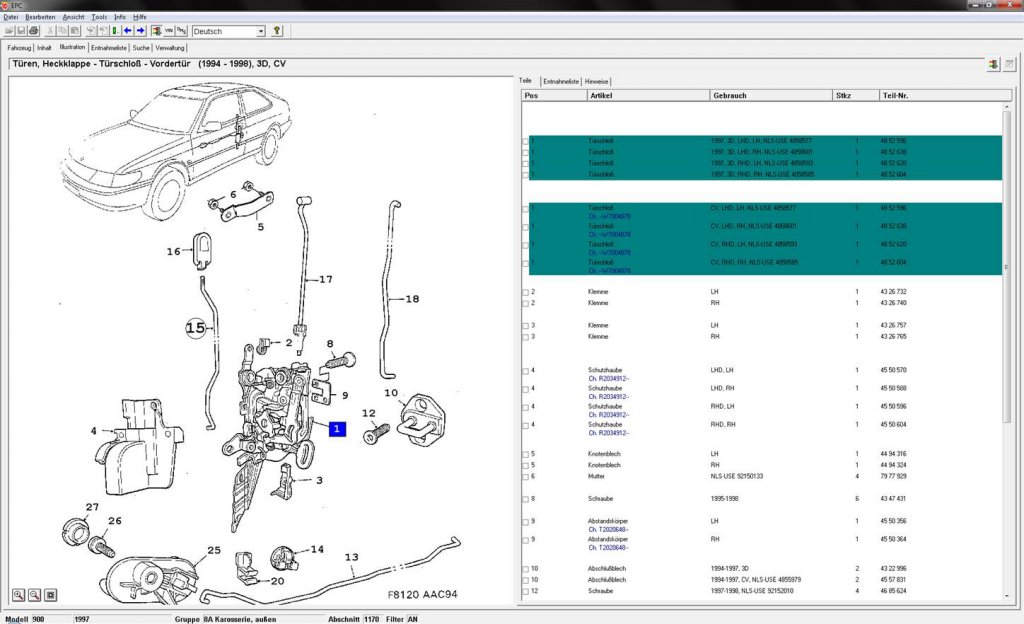This screenshot has width=1024, height=624.
Task: Switch to the Entnahmeliste tab above the parts list
Action: [x=561, y=82]
